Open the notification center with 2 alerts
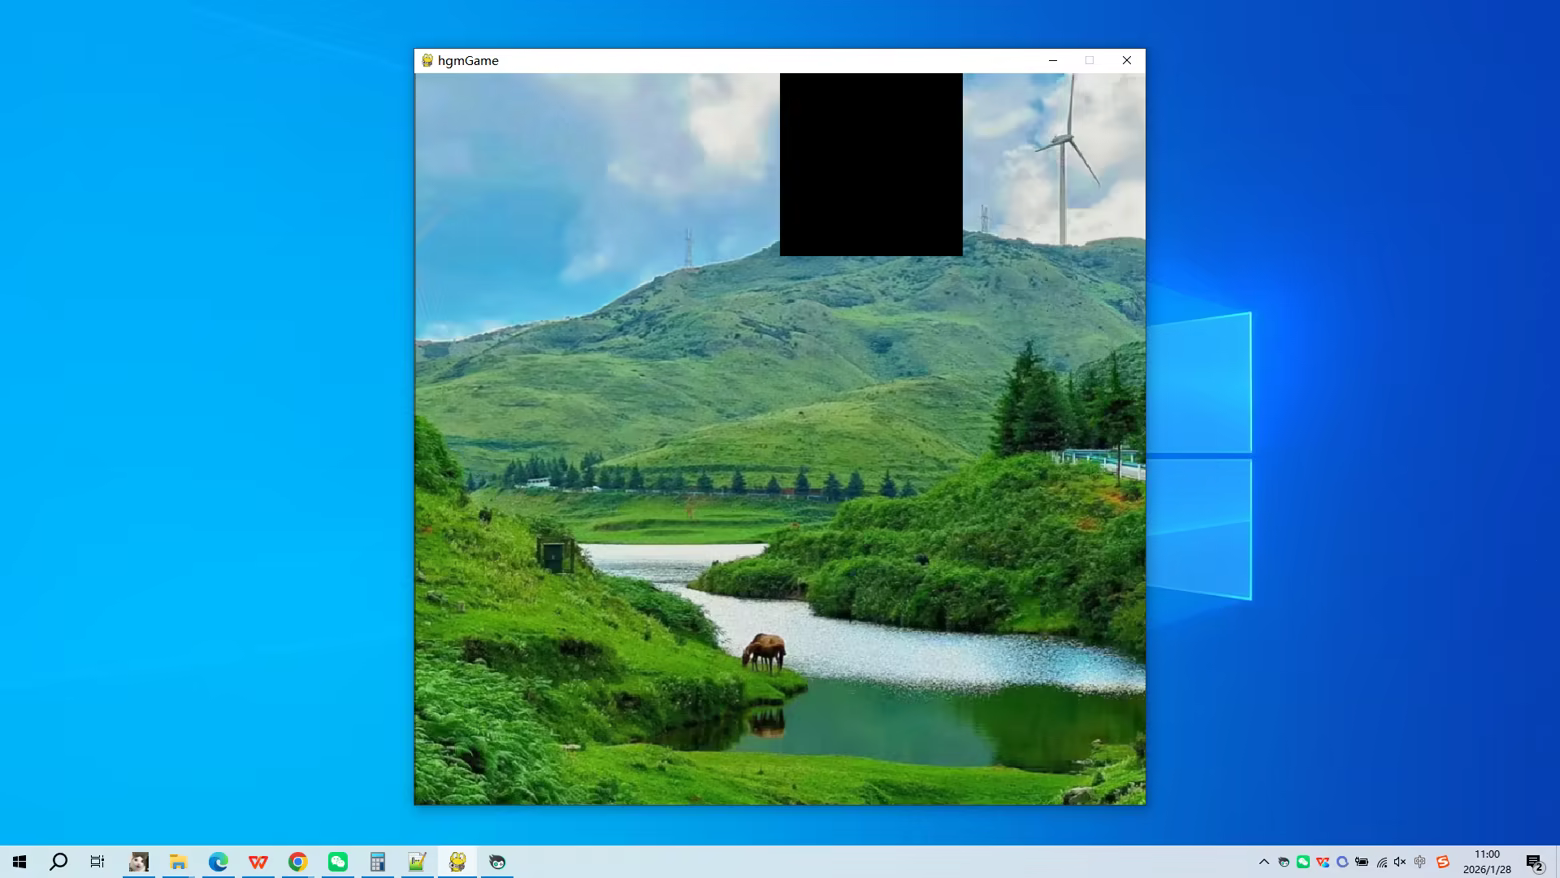1560x878 pixels. click(1535, 861)
